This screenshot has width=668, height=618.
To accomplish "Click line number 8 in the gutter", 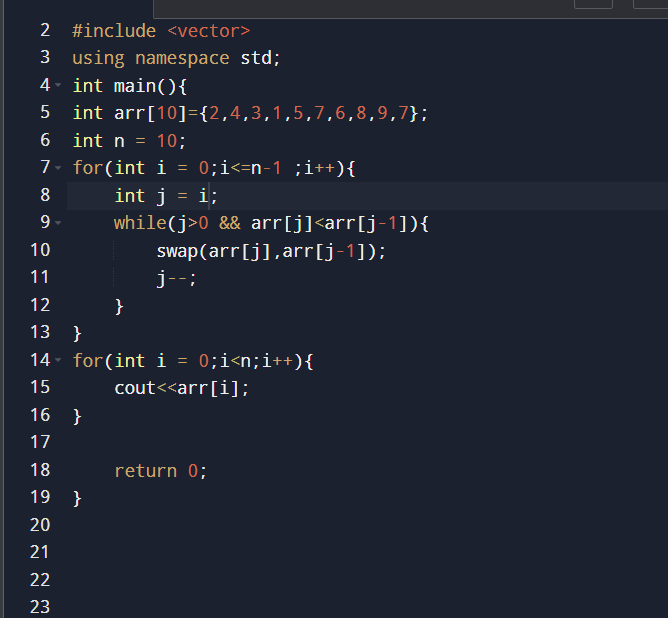I will pyautogui.click(x=45, y=195).
